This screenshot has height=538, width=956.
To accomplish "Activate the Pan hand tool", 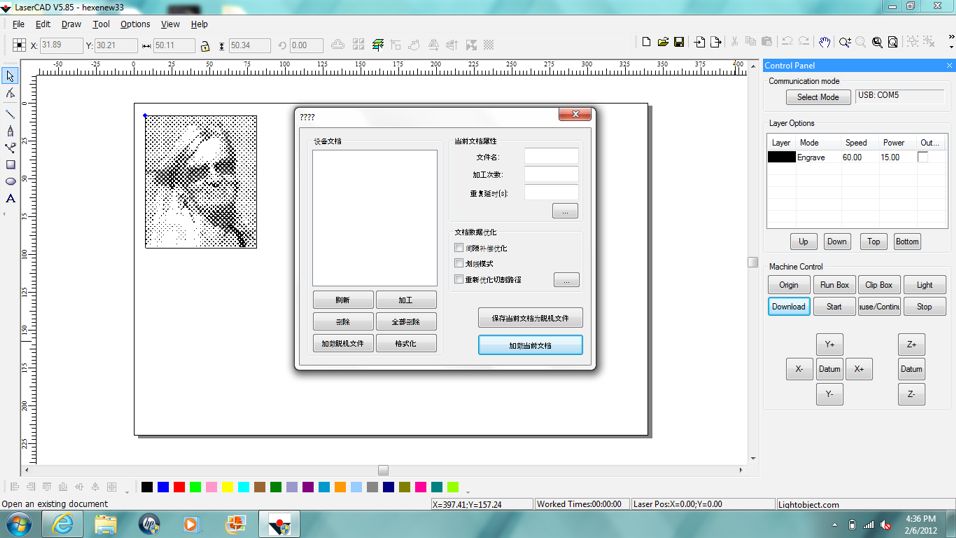I will (824, 42).
